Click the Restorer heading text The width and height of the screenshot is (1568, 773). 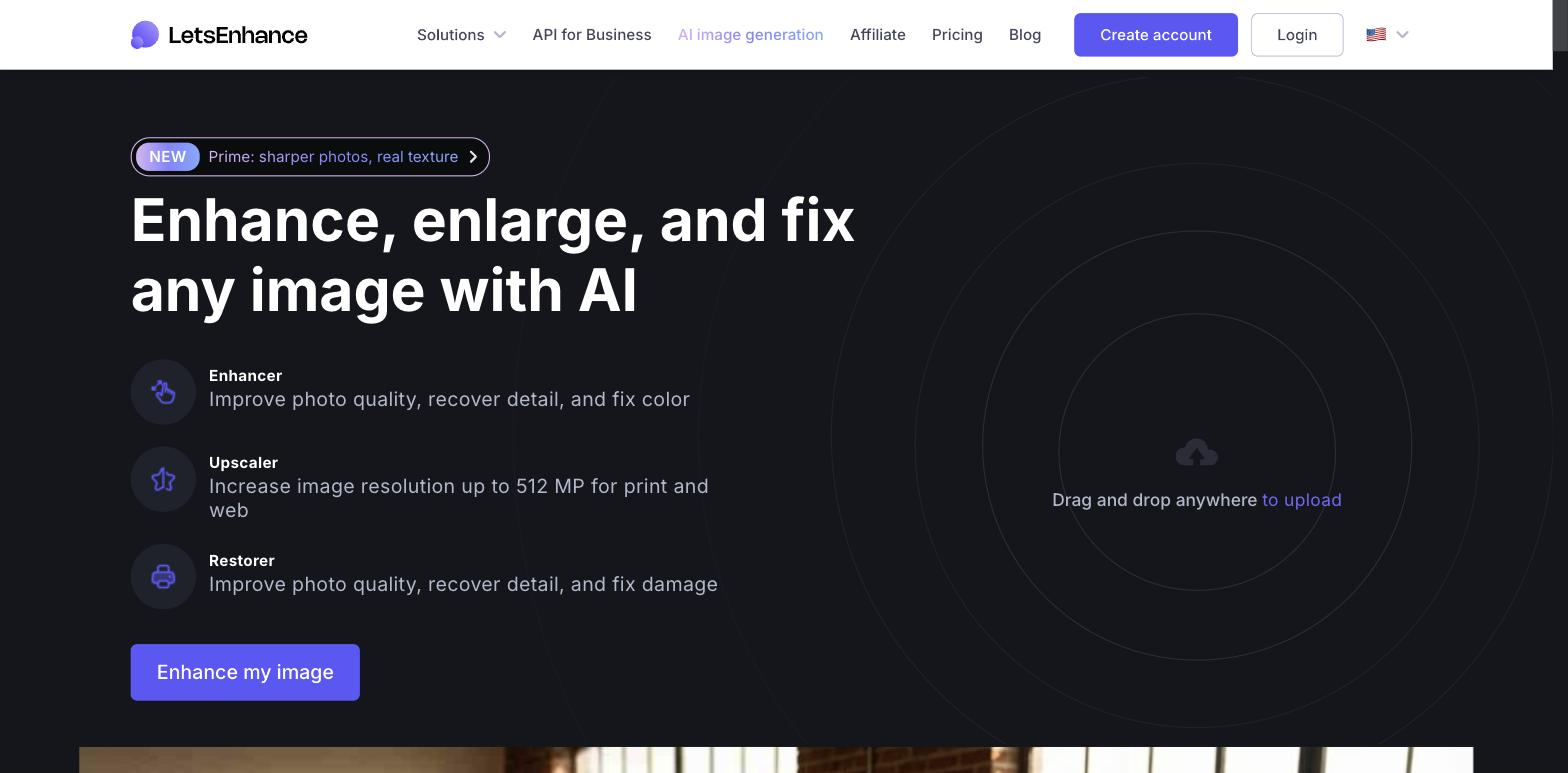[242, 561]
